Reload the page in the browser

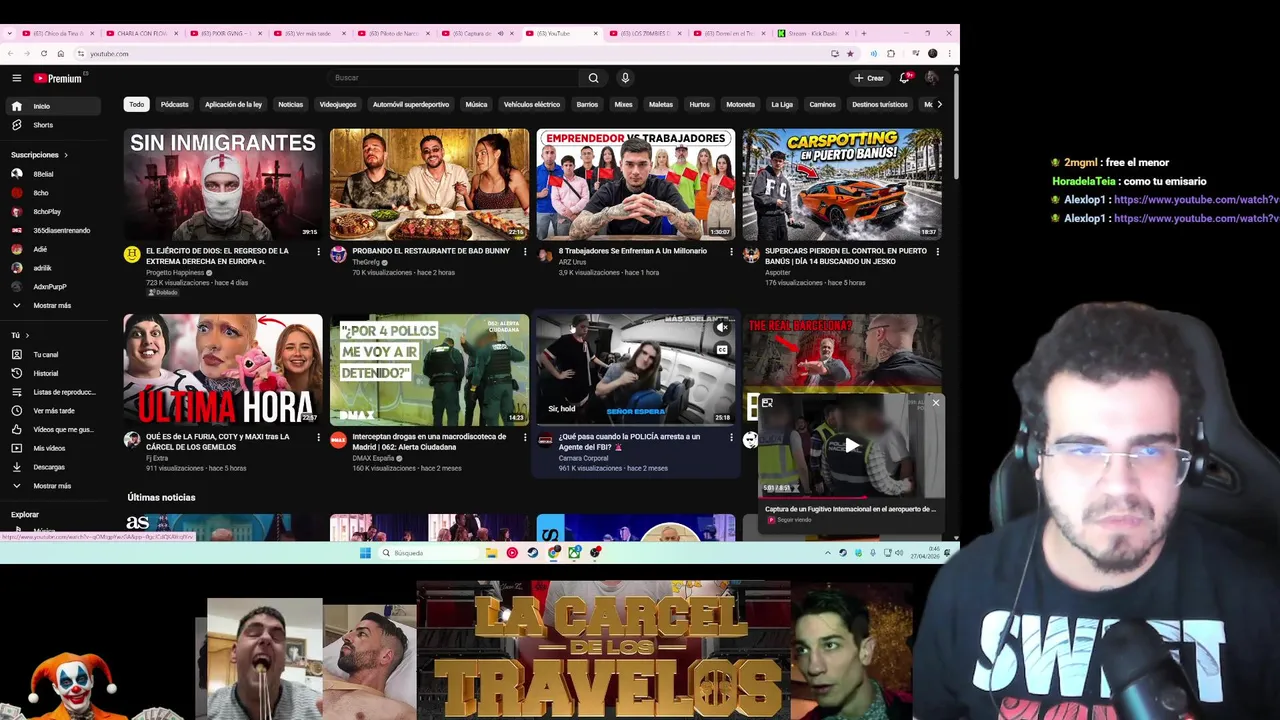(x=43, y=54)
